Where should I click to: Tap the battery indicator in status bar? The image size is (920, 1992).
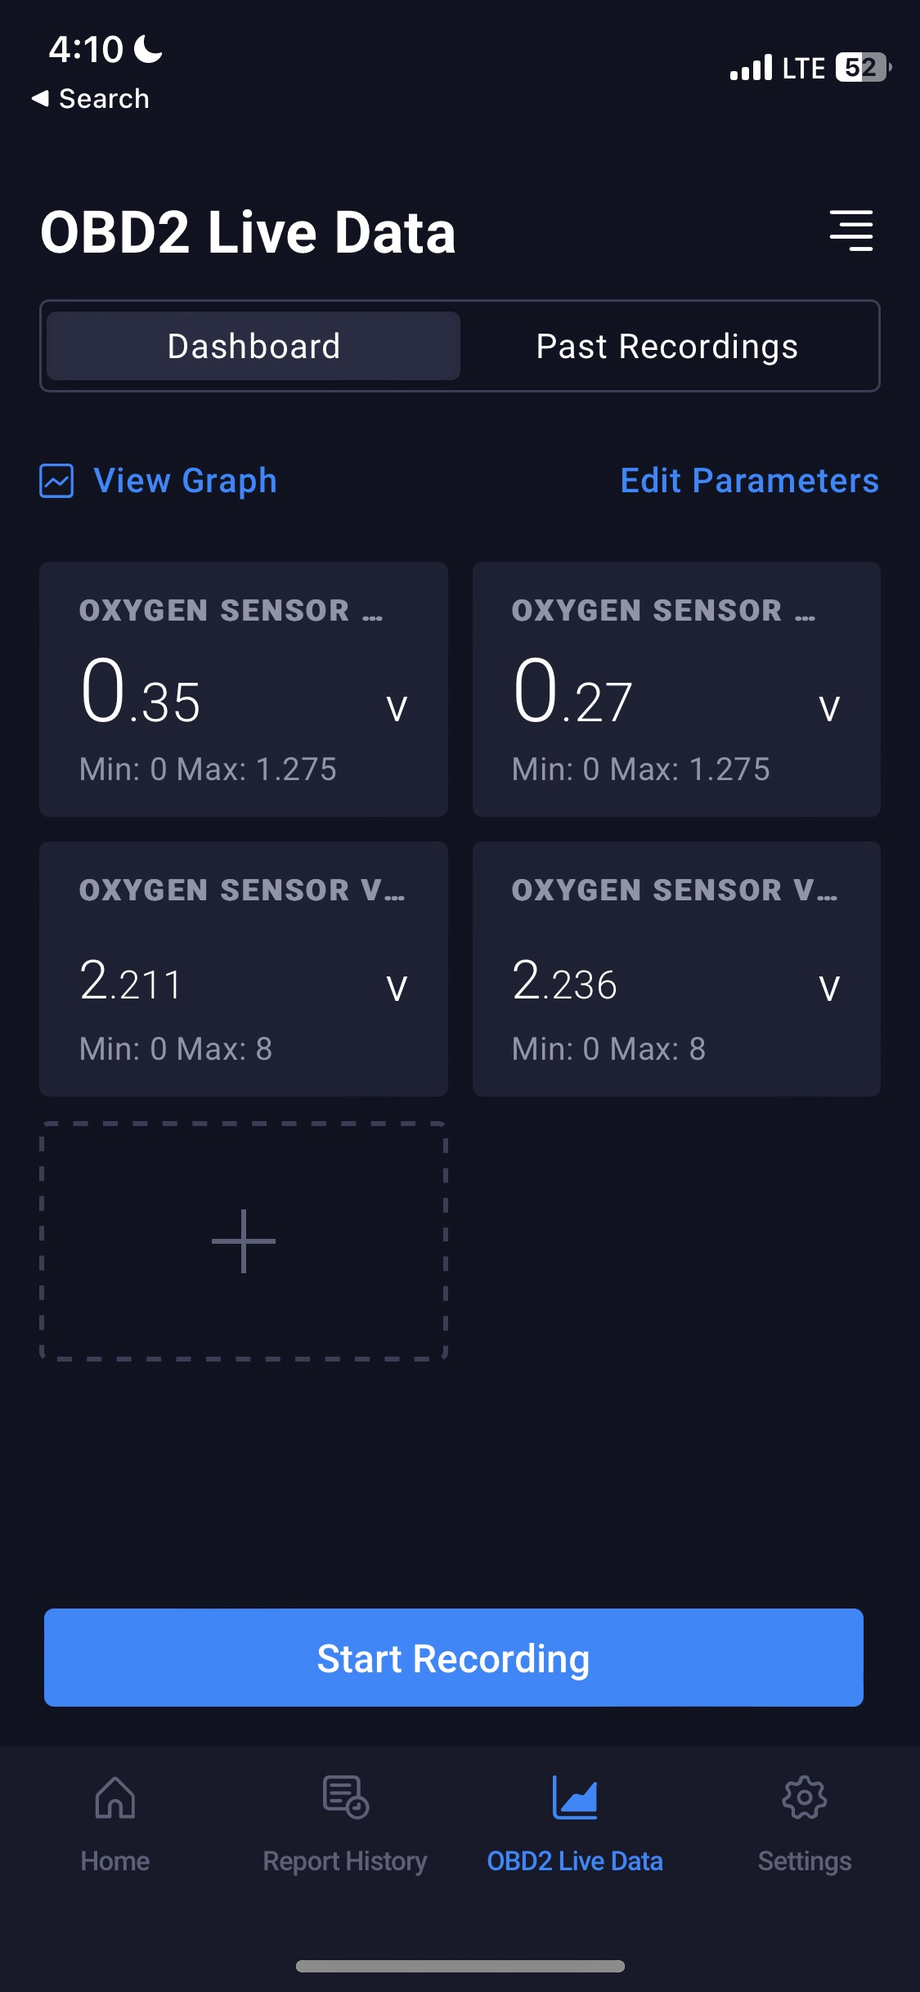click(x=862, y=67)
